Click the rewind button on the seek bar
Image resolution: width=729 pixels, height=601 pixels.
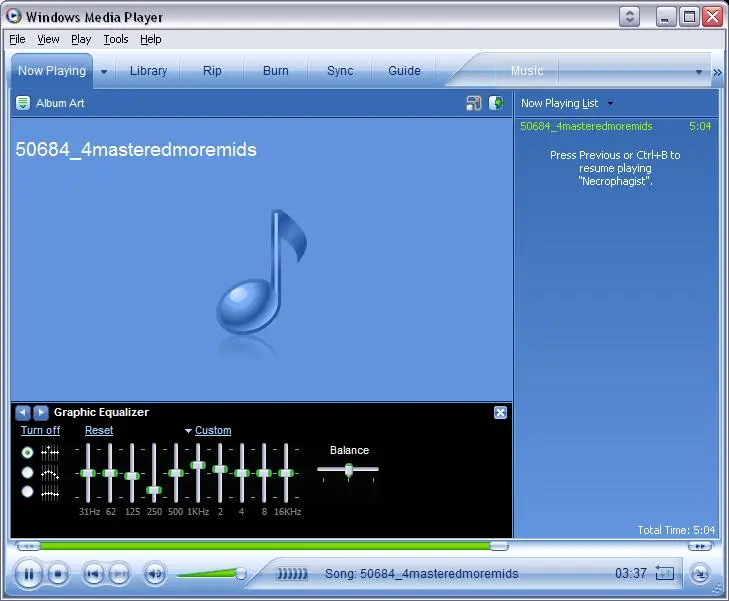pos(27,546)
